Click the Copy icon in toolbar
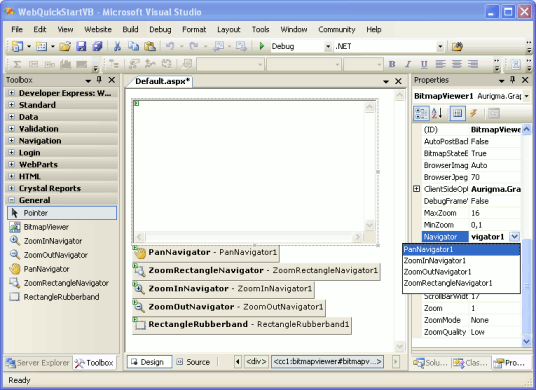 tap(133, 46)
